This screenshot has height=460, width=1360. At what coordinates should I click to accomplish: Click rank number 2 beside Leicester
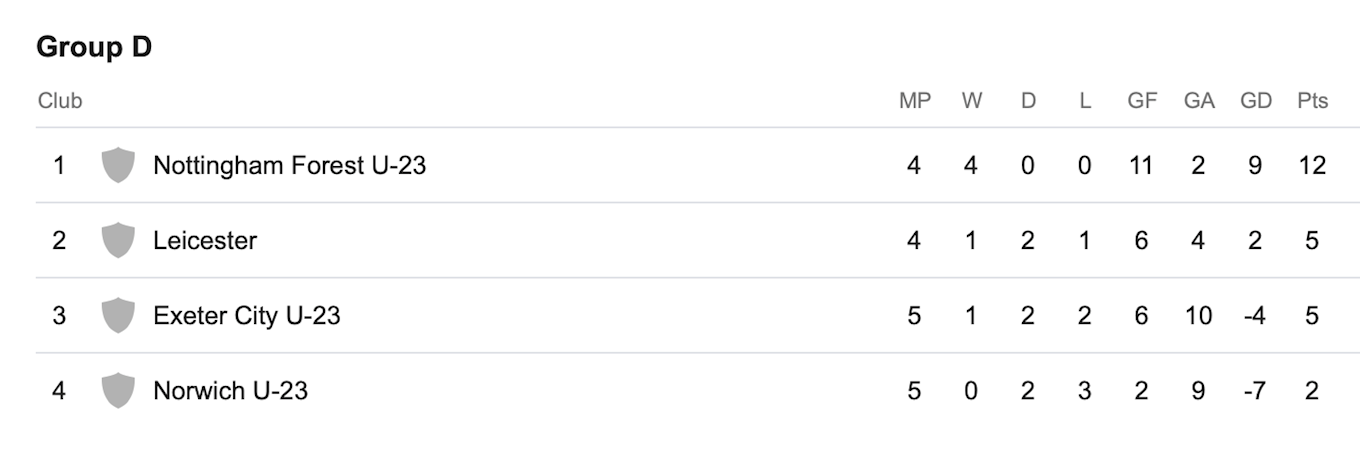point(59,240)
